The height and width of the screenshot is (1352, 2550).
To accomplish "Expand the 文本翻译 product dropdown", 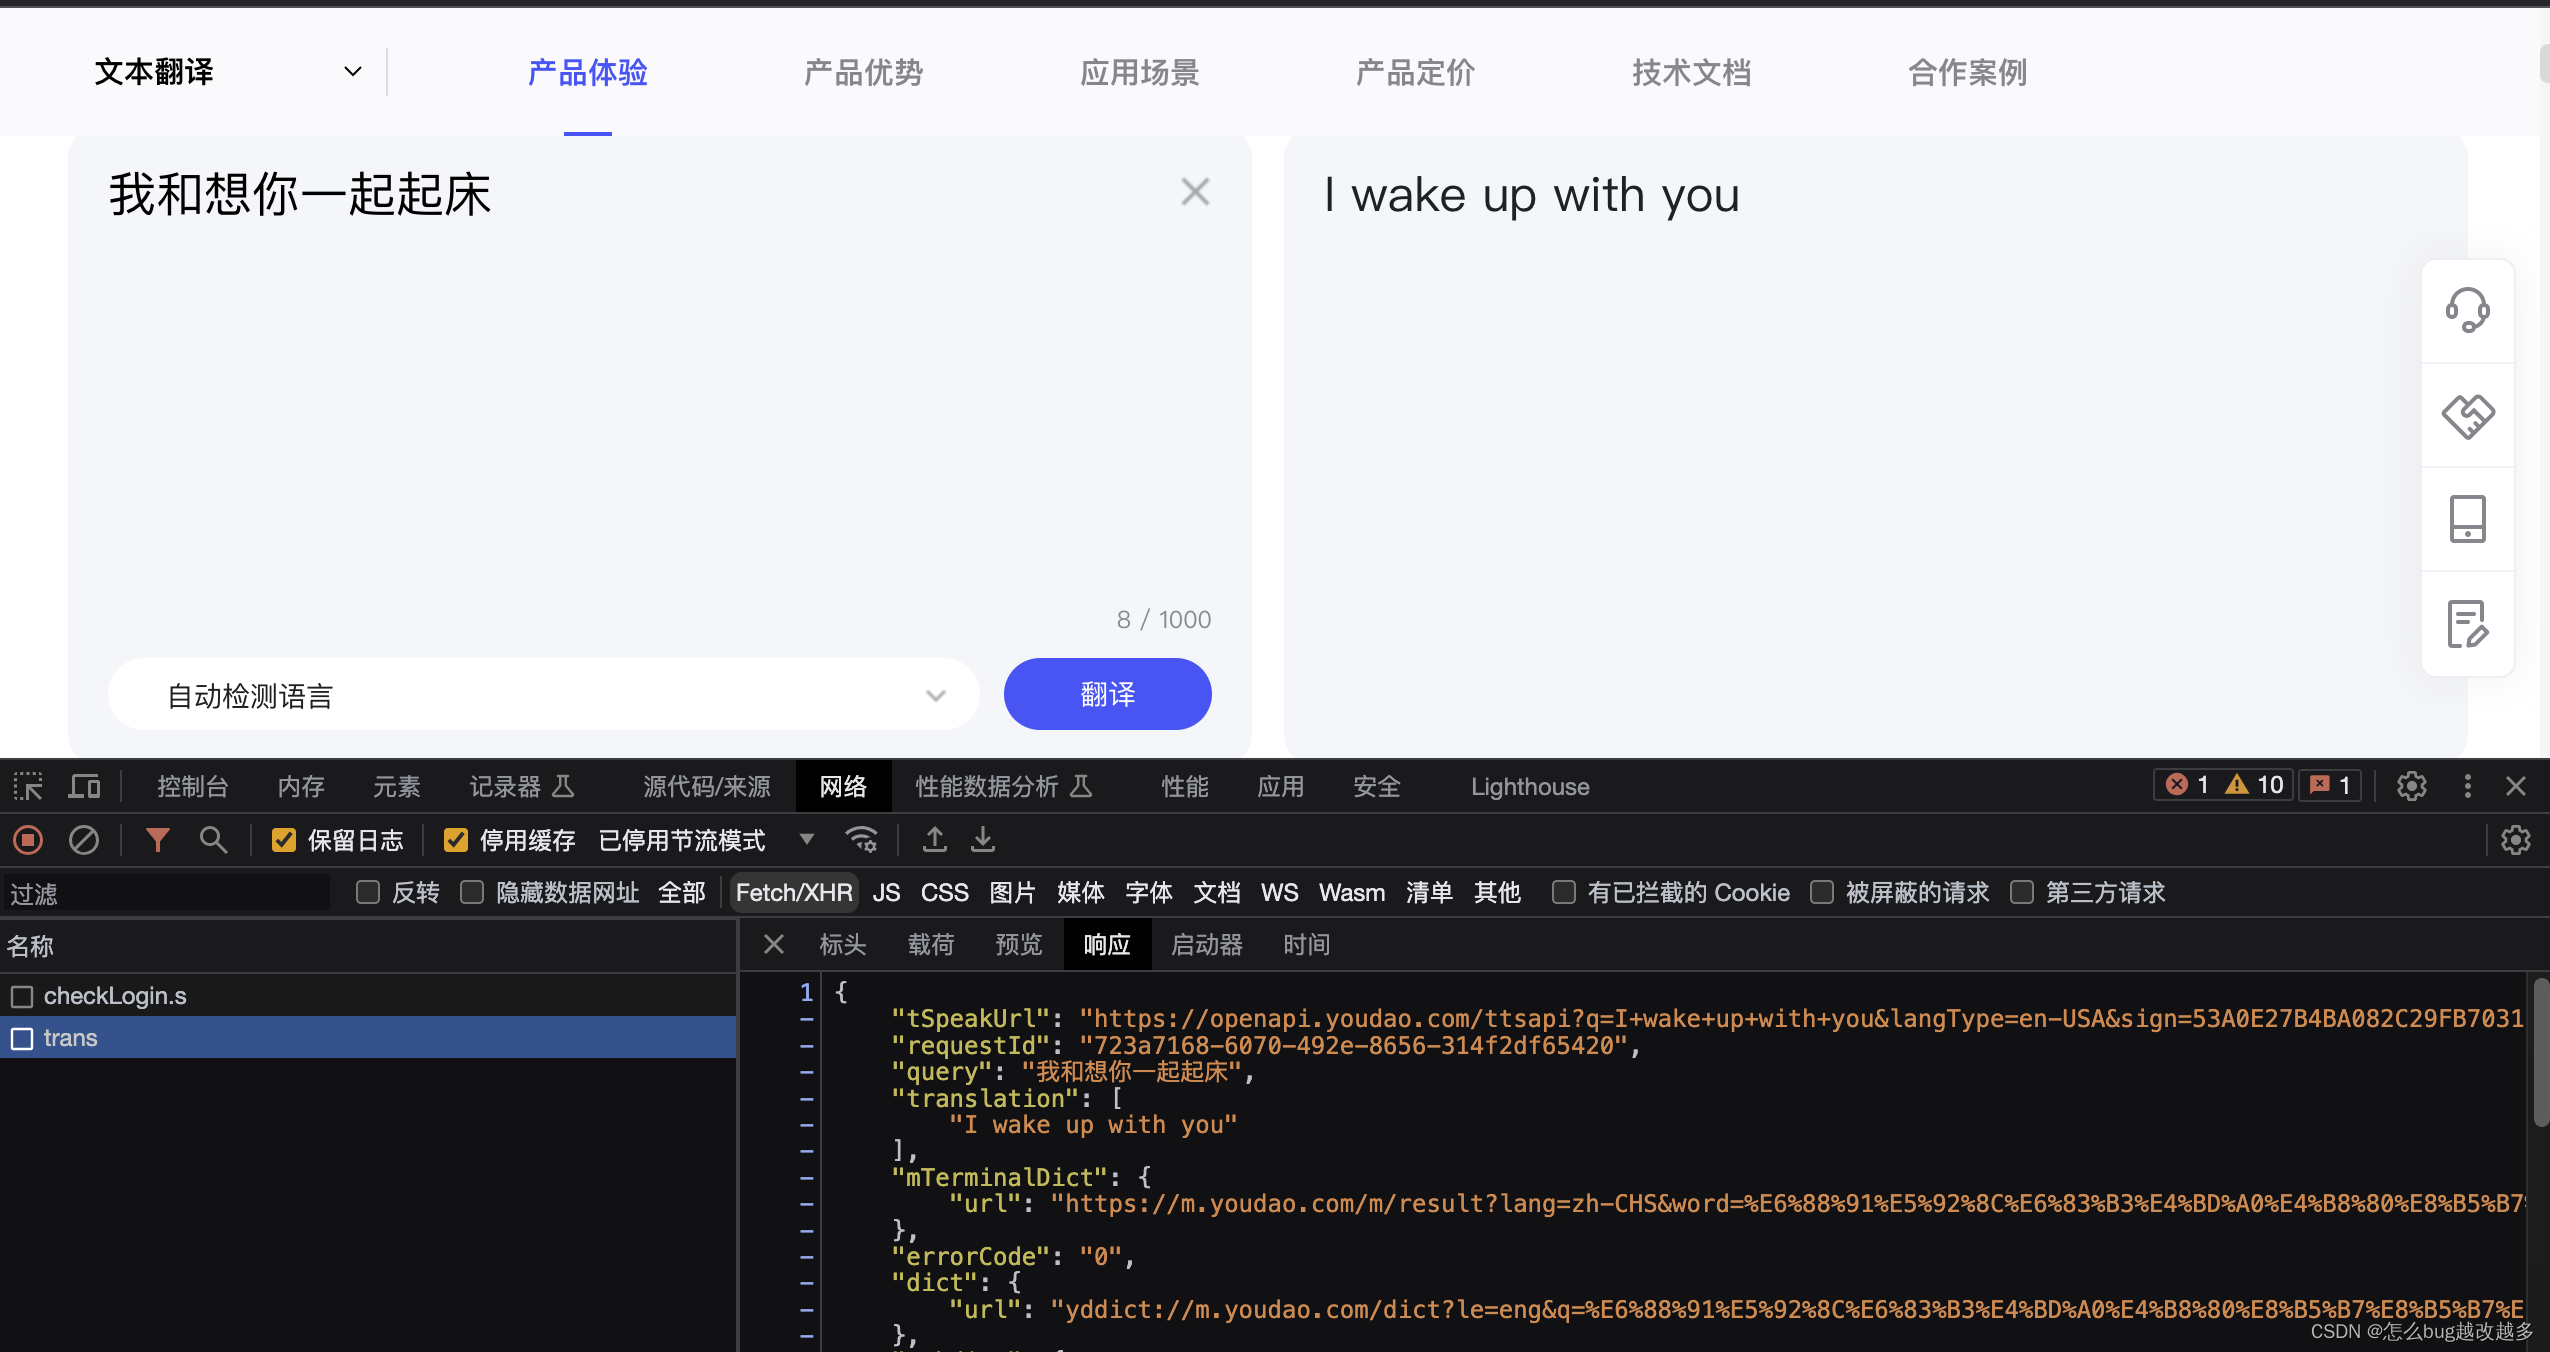I will pyautogui.click(x=352, y=72).
